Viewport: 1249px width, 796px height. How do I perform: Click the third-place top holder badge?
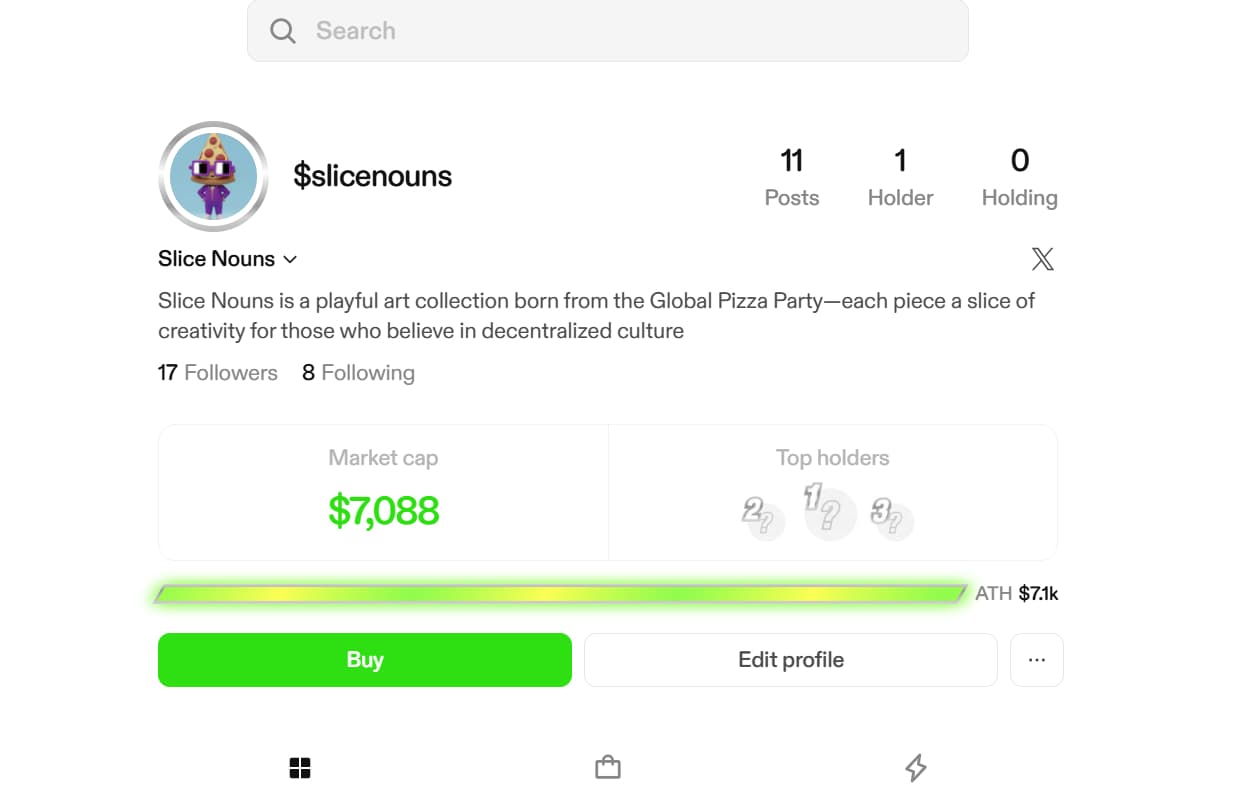[892, 519]
